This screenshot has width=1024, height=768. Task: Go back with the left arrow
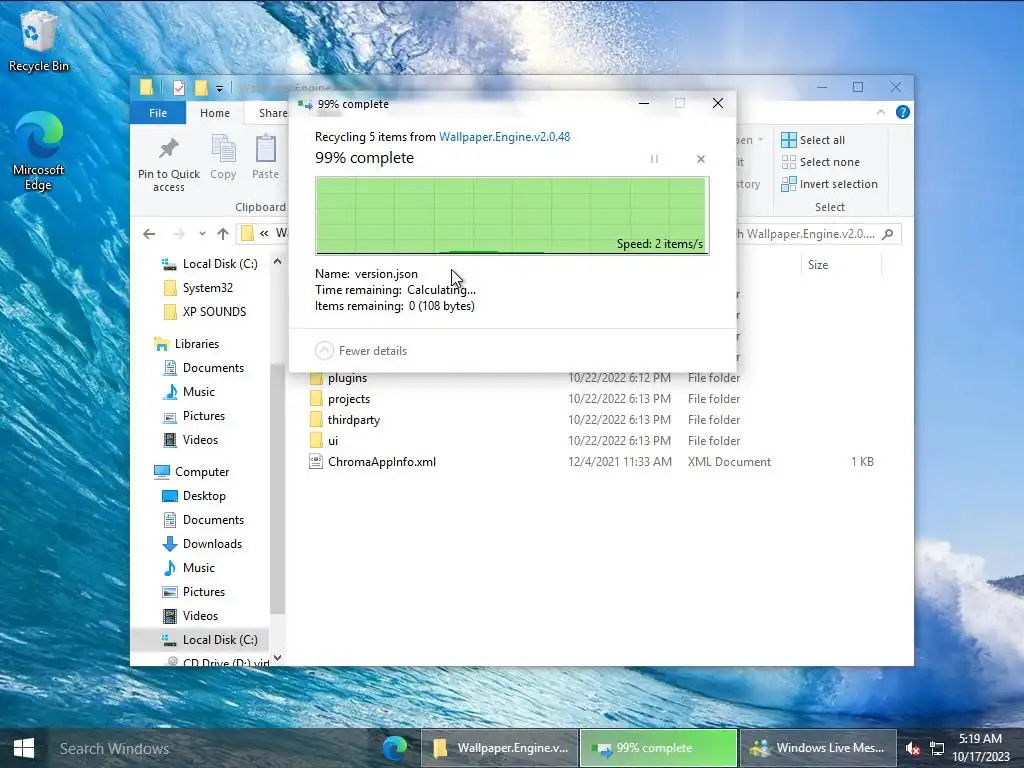(x=149, y=234)
